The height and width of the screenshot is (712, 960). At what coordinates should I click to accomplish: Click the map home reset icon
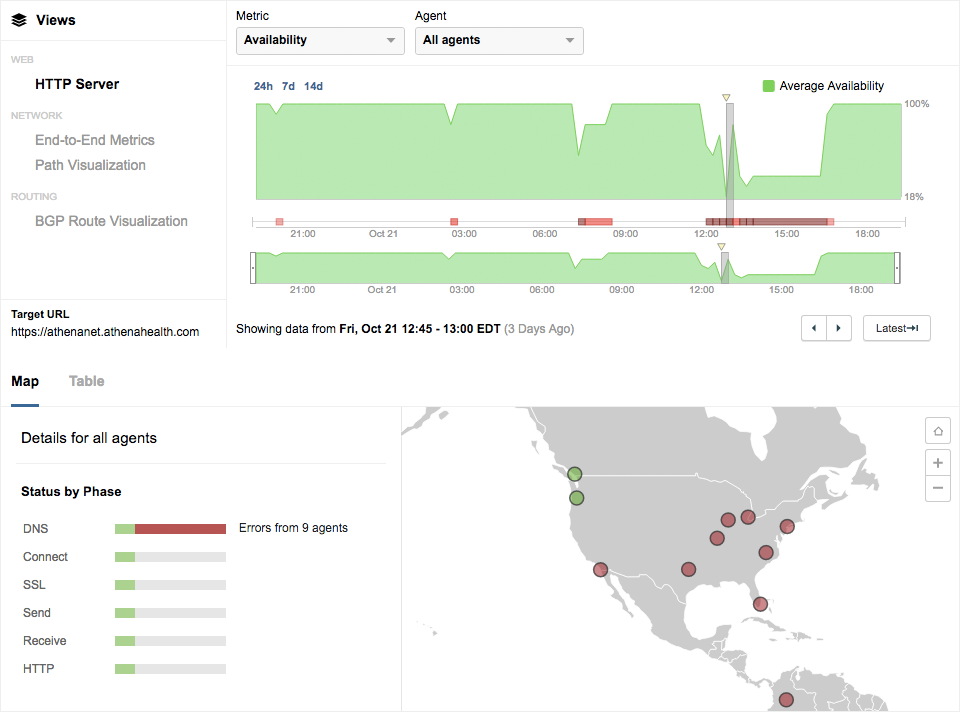pyautogui.click(x=937, y=431)
